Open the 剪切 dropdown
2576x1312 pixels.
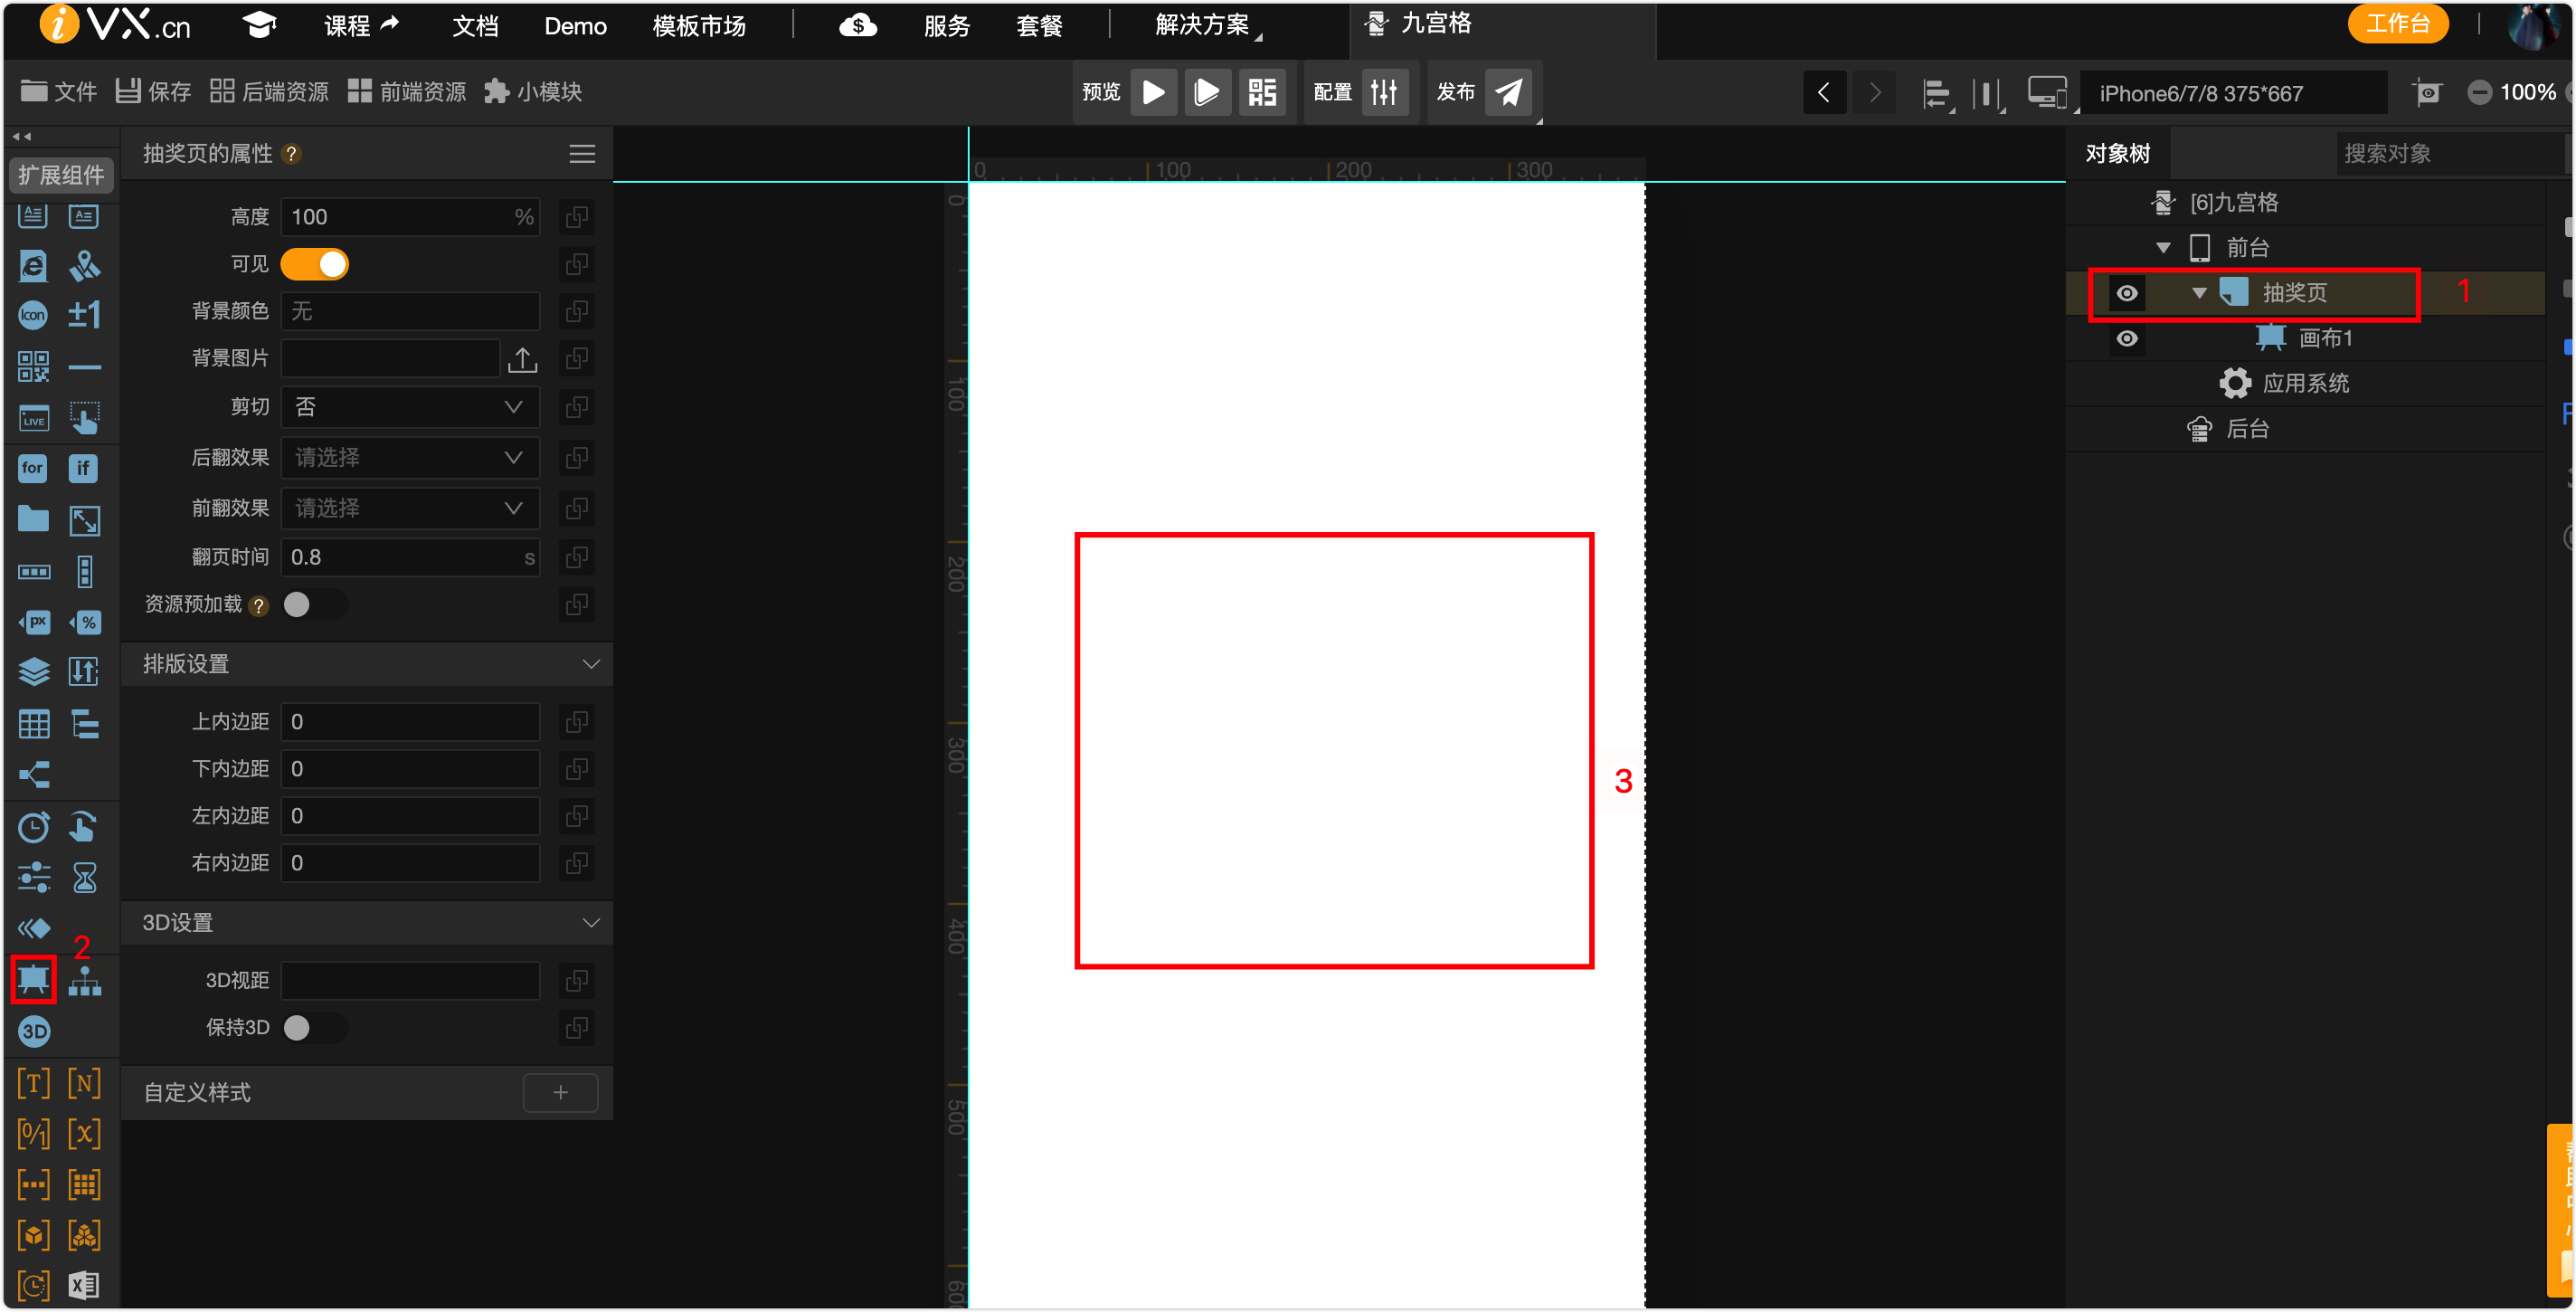410,407
